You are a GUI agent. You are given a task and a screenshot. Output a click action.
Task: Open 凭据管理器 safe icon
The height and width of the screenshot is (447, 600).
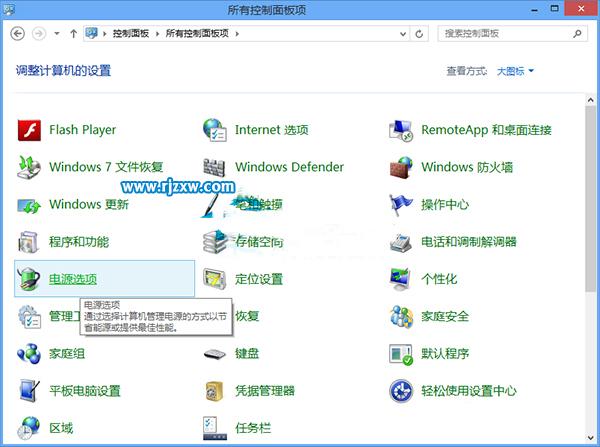pos(215,391)
